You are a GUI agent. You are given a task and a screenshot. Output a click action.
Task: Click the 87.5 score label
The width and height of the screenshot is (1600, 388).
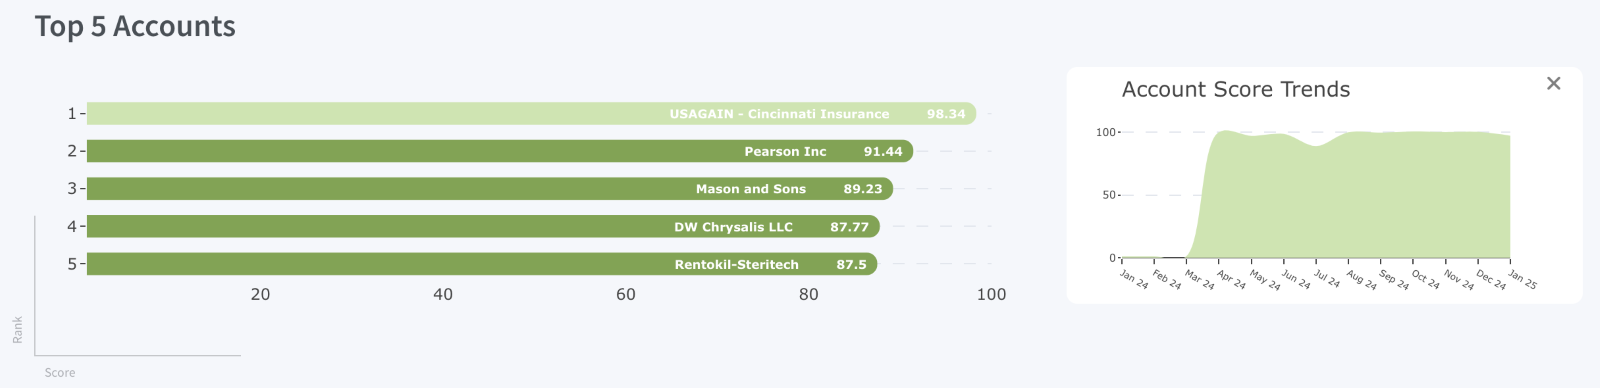[852, 265]
